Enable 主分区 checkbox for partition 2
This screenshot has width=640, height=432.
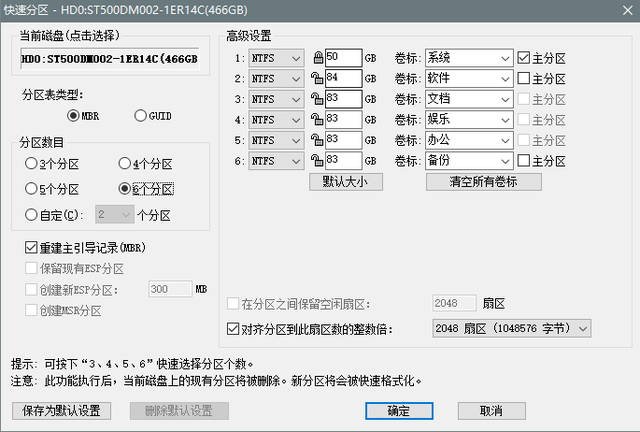tap(541, 78)
